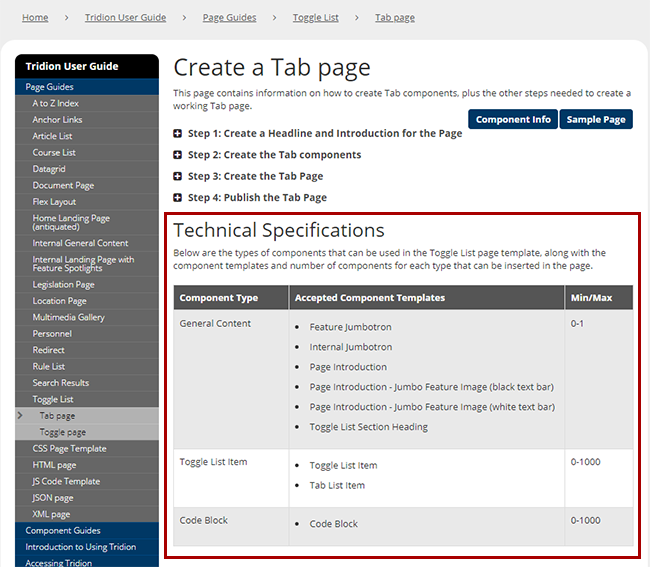Expand Step 4: Publish the Tab Page
The width and height of the screenshot is (650, 567).
[257, 198]
